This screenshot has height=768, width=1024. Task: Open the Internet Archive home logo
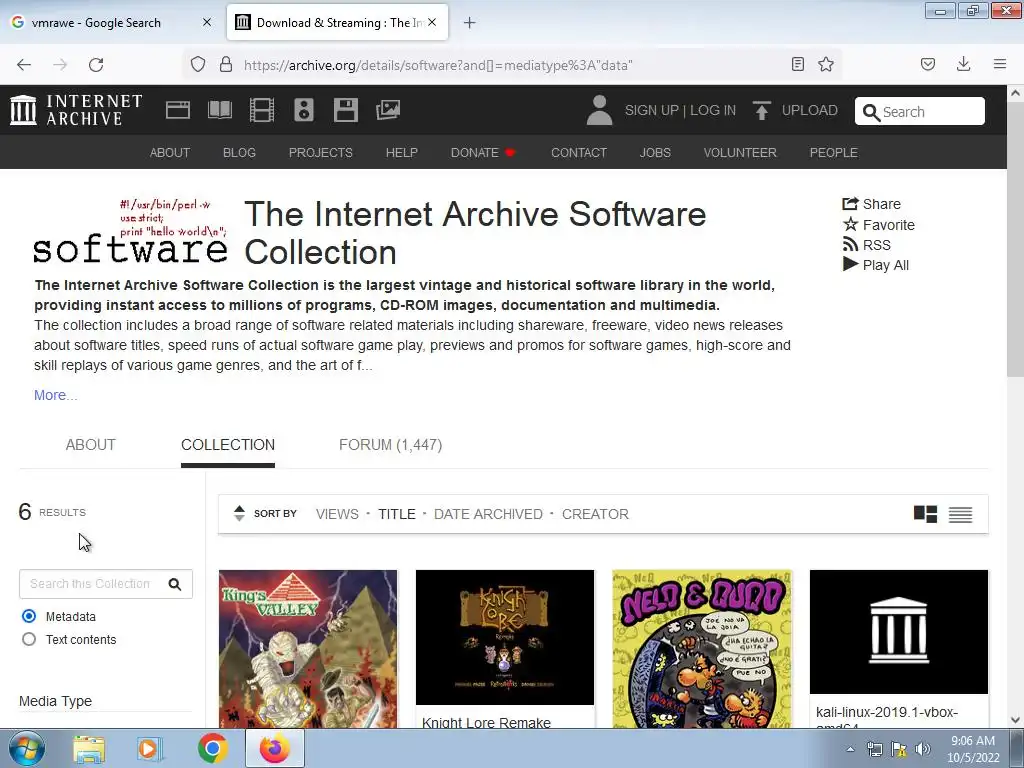click(x=76, y=110)
